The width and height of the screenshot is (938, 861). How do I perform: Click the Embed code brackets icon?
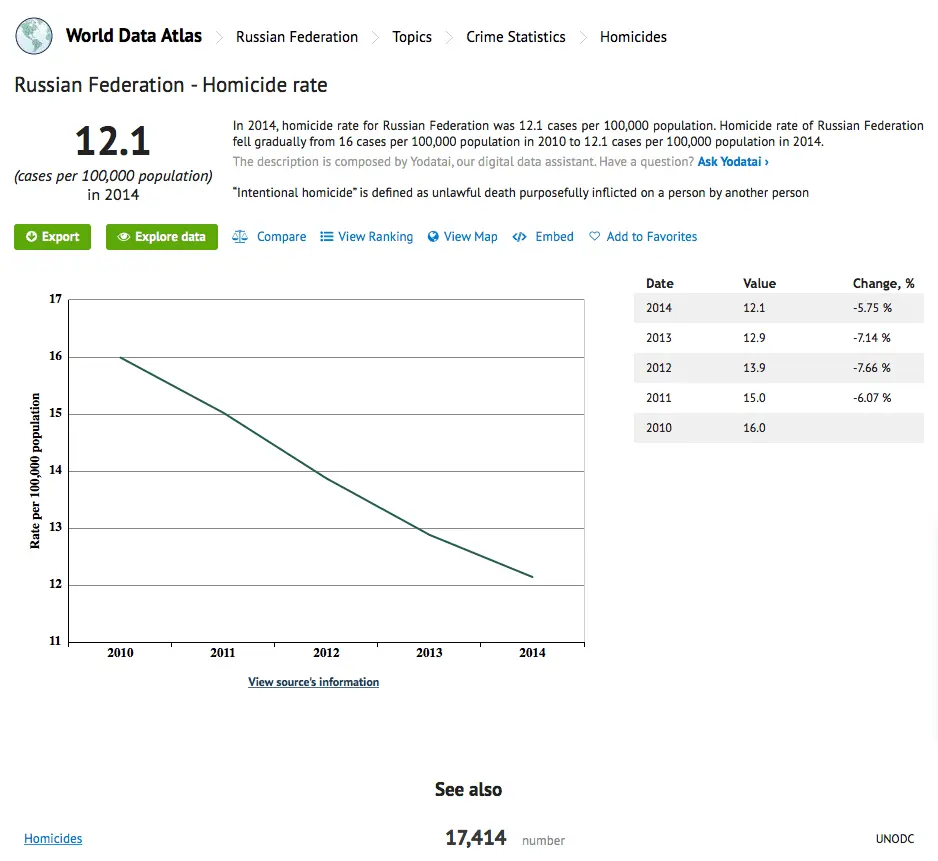coord(519,237)
